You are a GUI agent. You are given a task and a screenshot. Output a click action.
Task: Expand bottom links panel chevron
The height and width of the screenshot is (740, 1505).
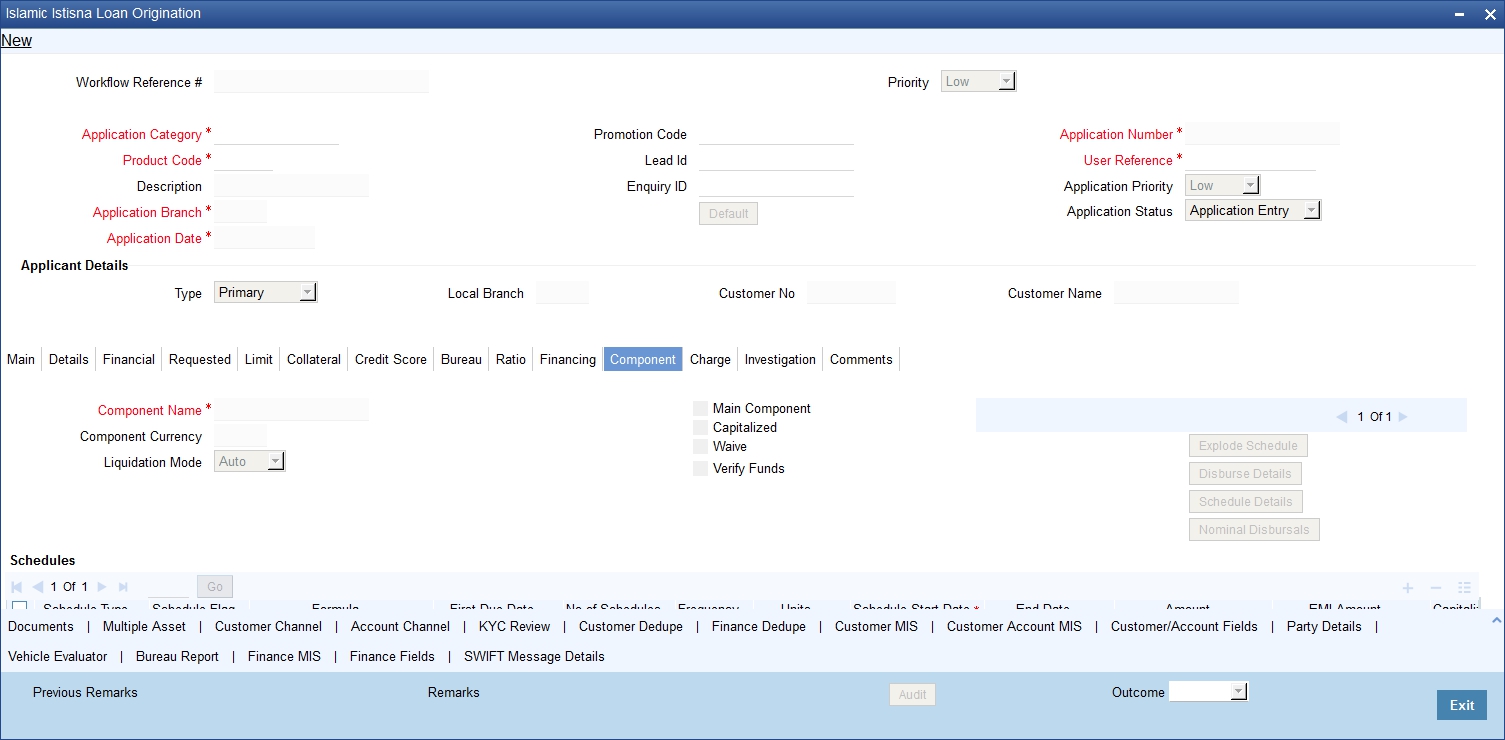(x=1496, y=621)
